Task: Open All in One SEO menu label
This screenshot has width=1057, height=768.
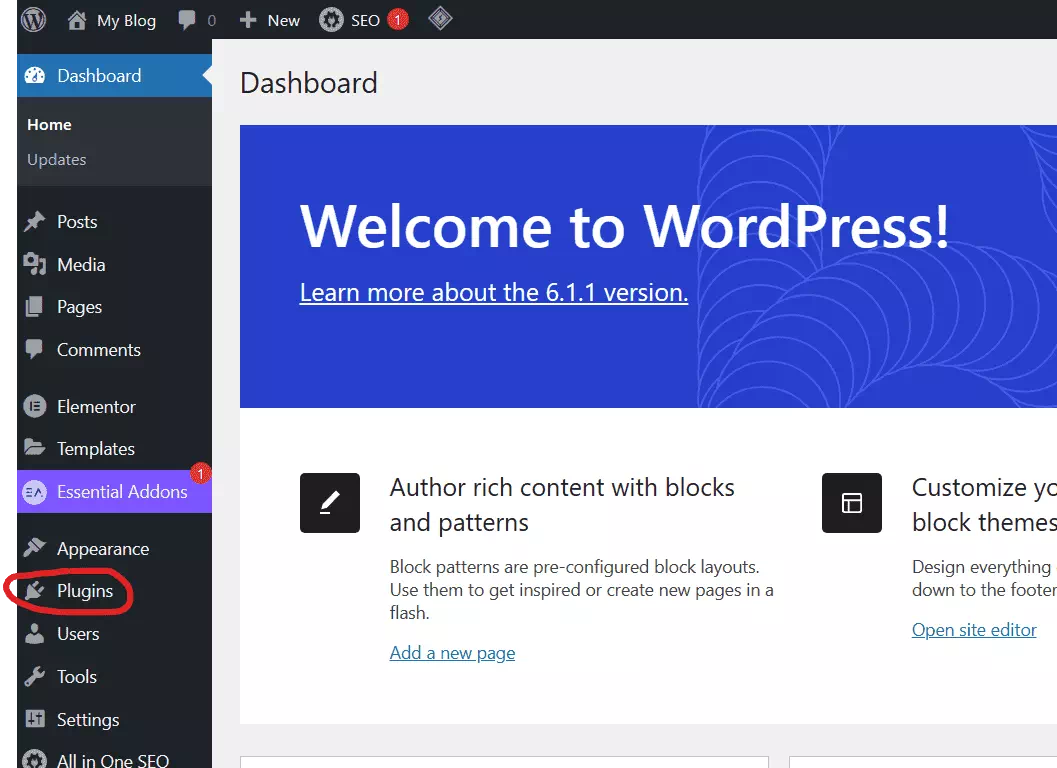Action: (113, 760)
